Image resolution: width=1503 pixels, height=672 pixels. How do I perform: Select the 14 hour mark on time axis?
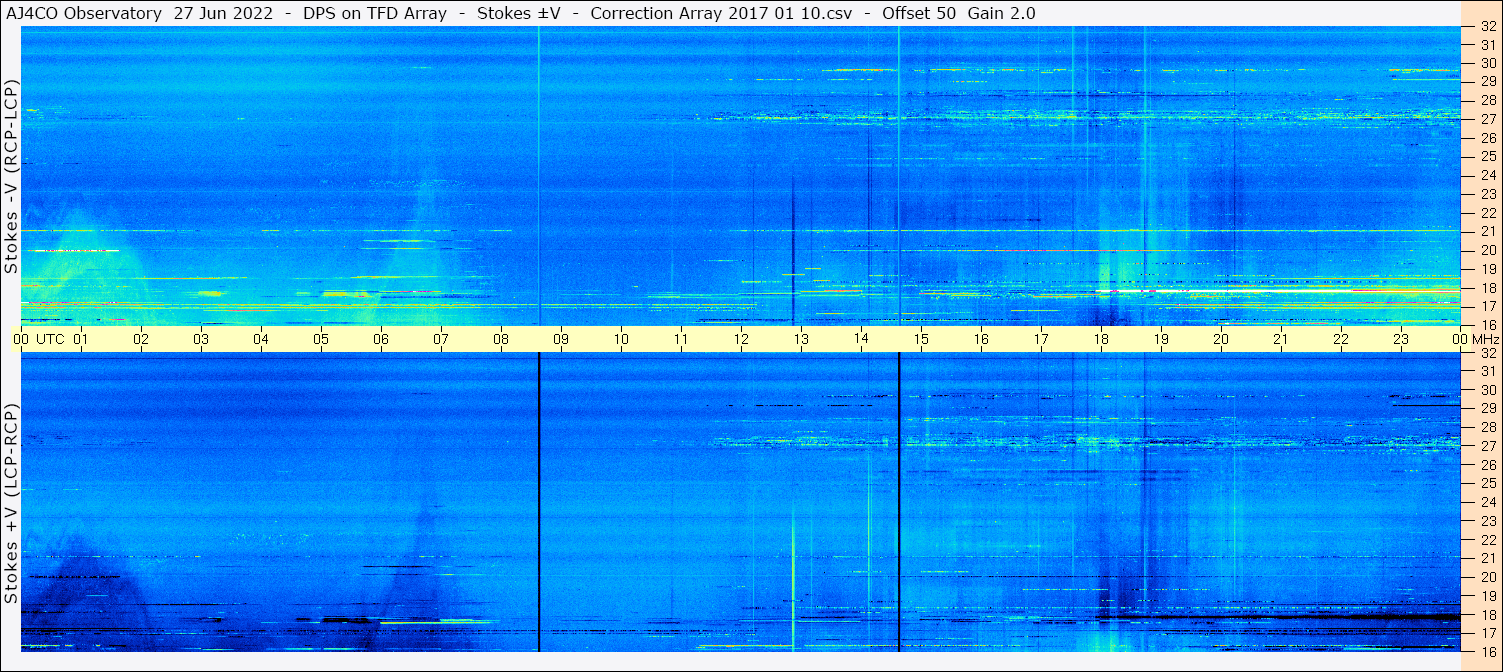point(861,338)
